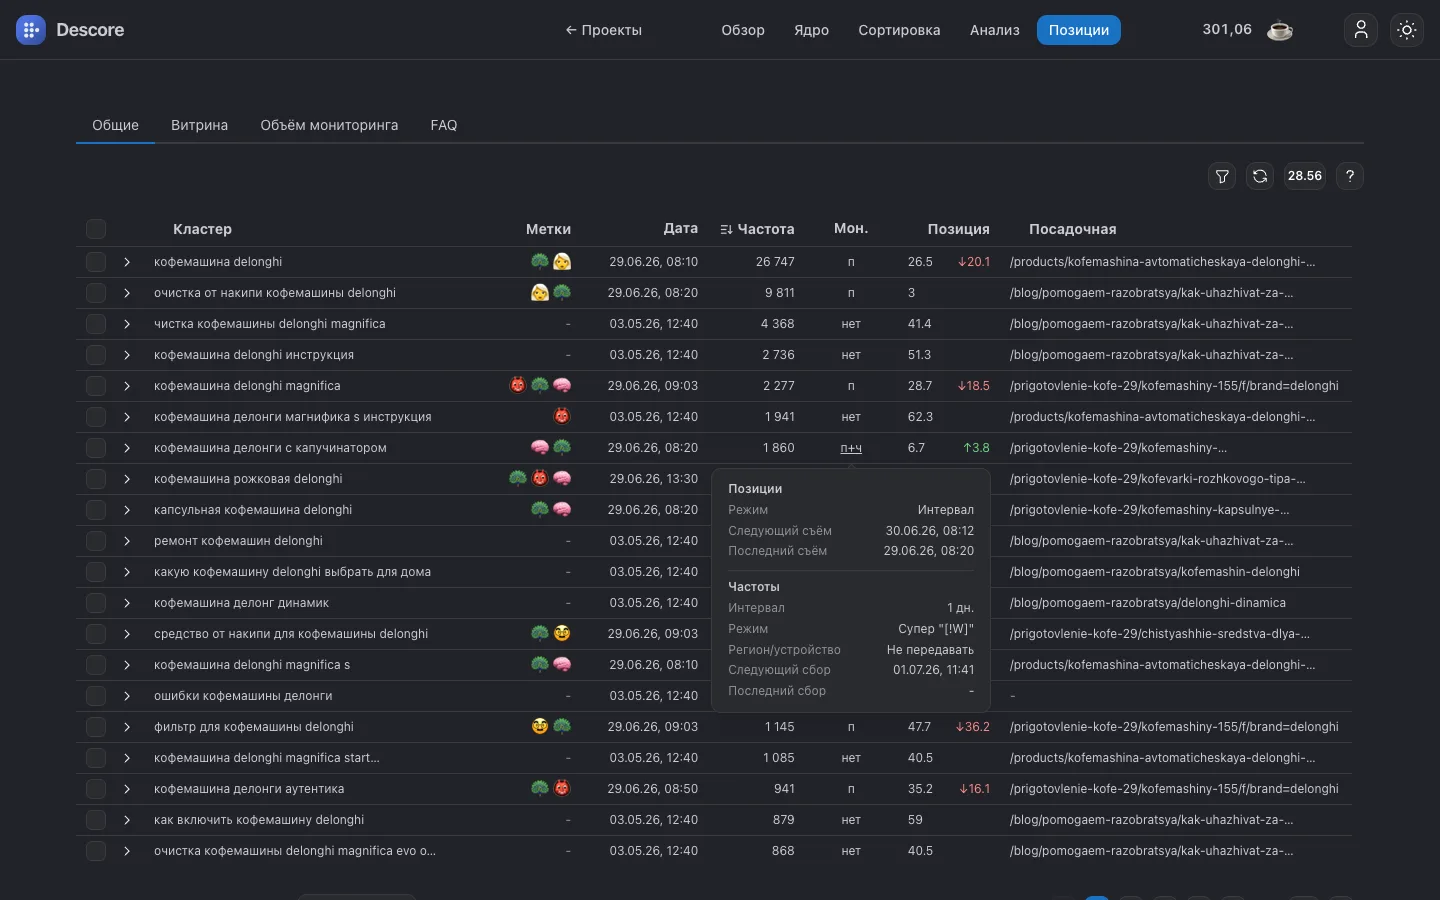
Task: Expand the кофемашина delonghi cluster
Action: click(x=127, y=262)
